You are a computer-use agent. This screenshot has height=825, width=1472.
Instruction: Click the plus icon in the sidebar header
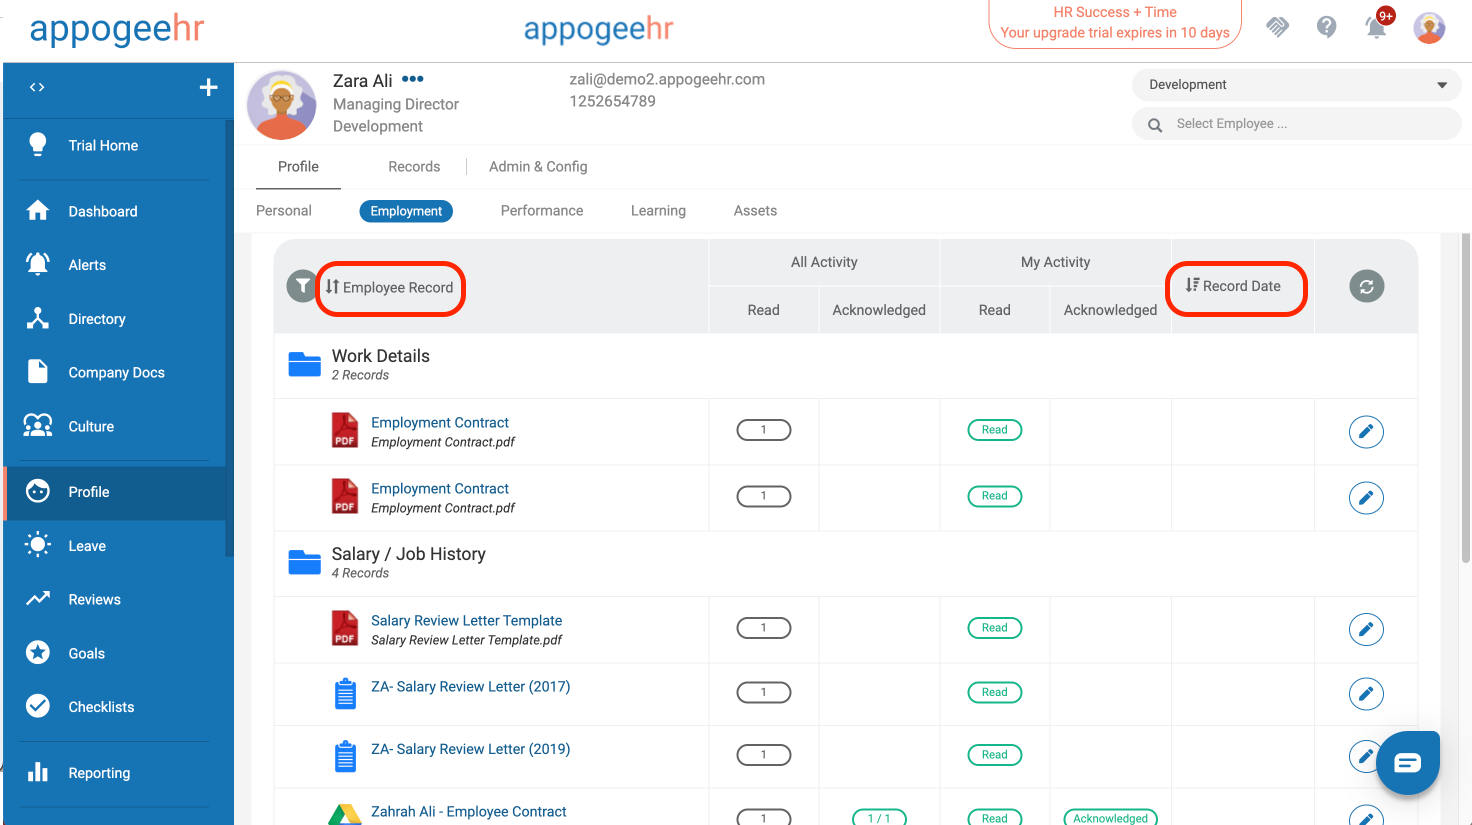208,88
